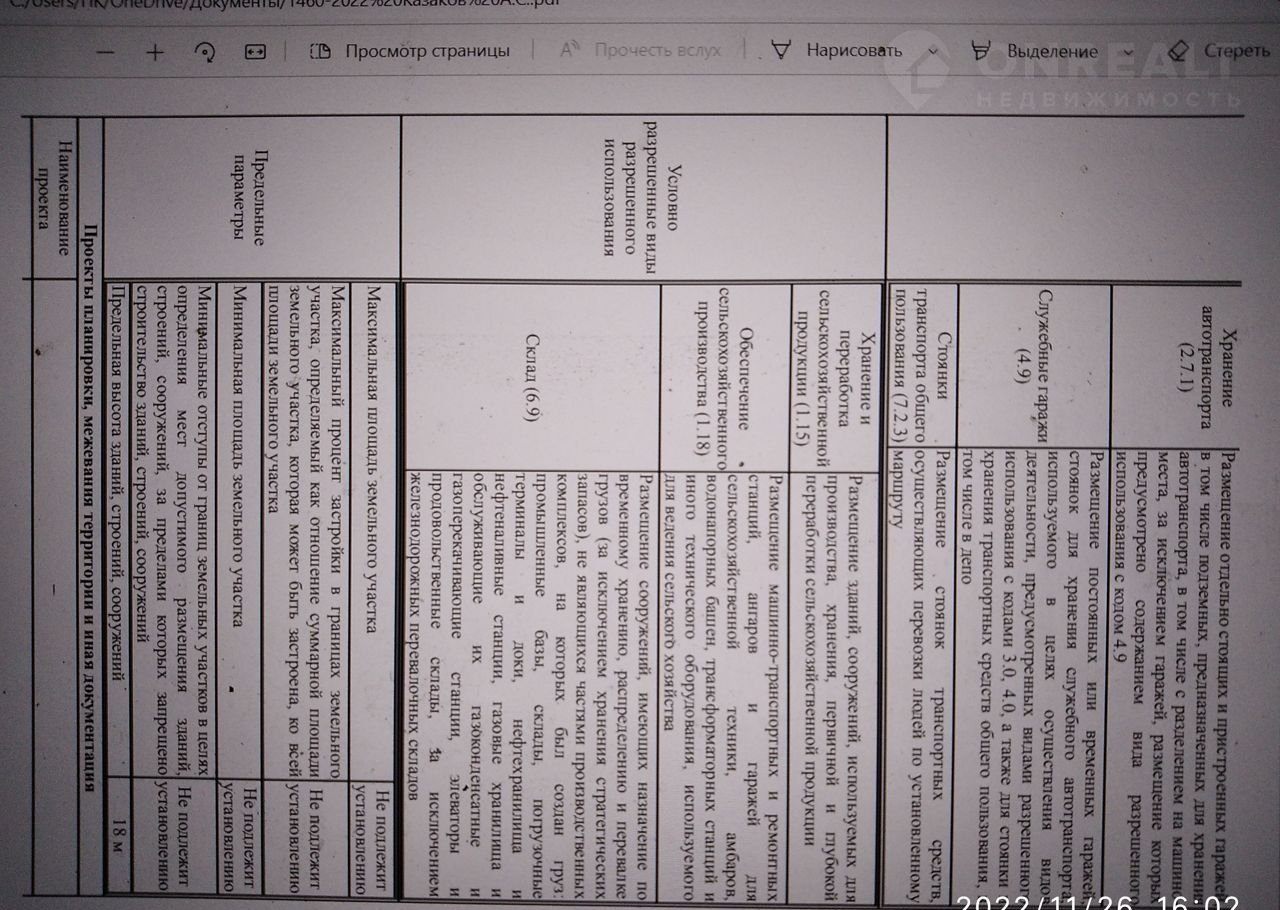Start Прочесть вслух read aloud
The width and height of the screenshot is (1280, 910).
point(641,51)
